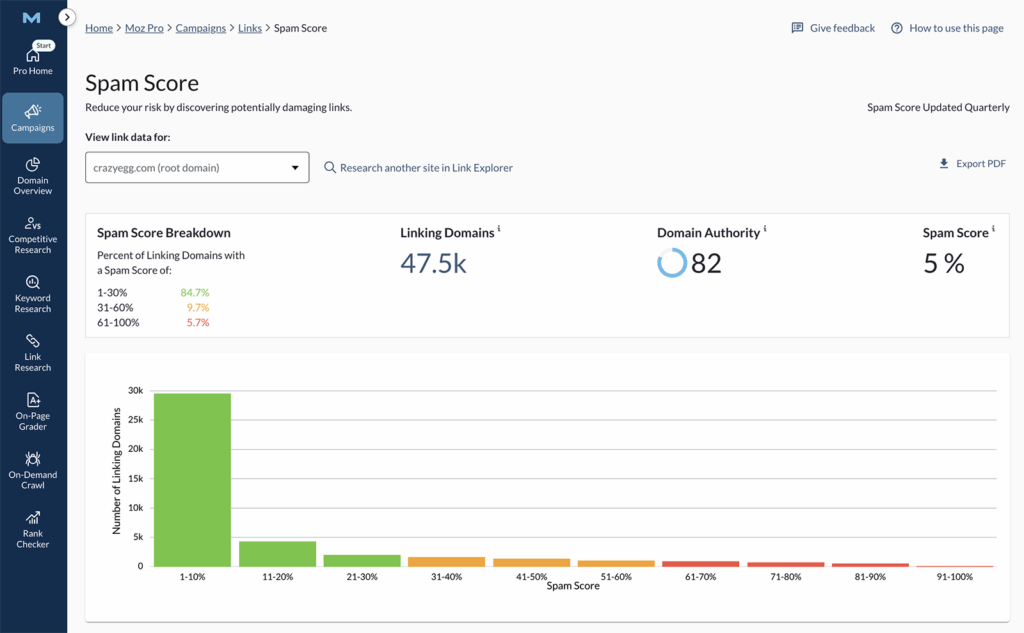Open the Link Research tool
Viewport: 1024px width, 633px height.
pos(33,352)
